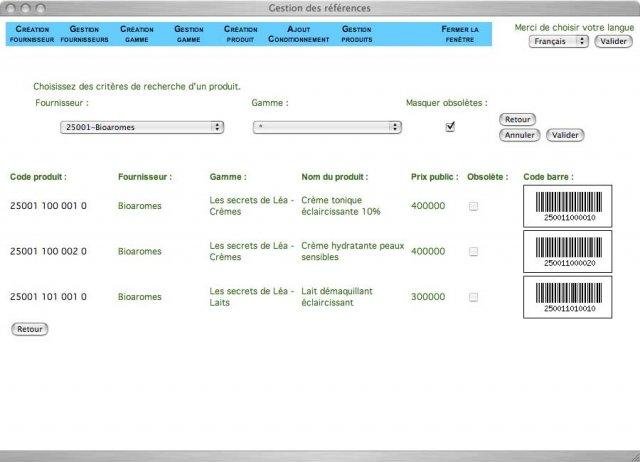640x462 pixels.
Task: Click Annuler in the search criteria
Action: click(x=520, y=135)
